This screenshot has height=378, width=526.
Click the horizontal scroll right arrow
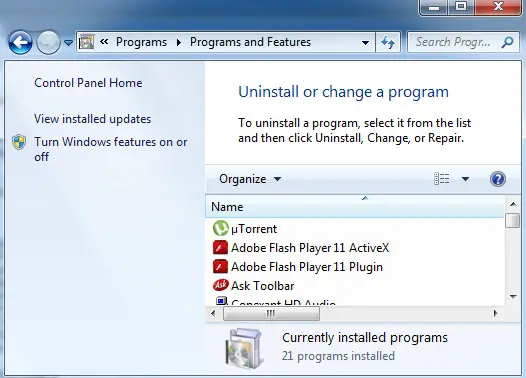point(495,313)
